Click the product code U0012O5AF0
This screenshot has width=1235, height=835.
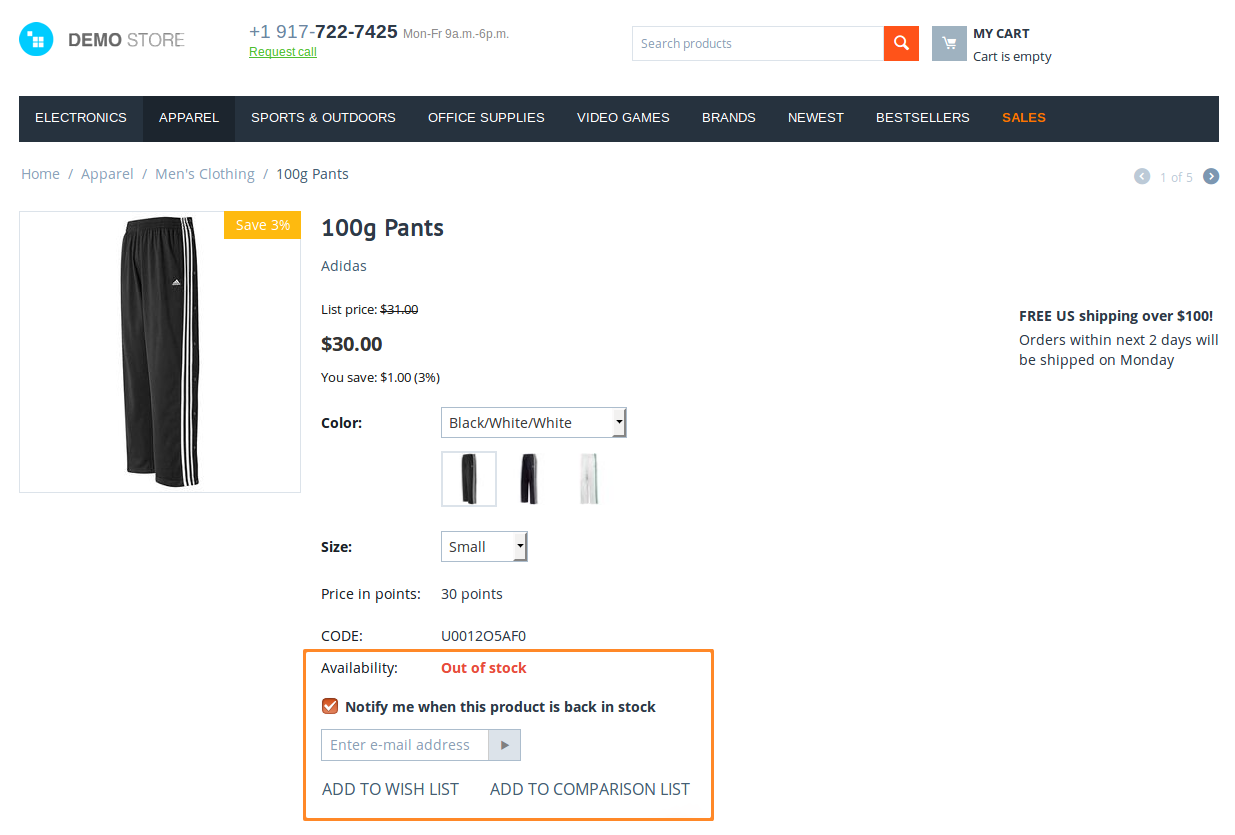click(483, 636)
